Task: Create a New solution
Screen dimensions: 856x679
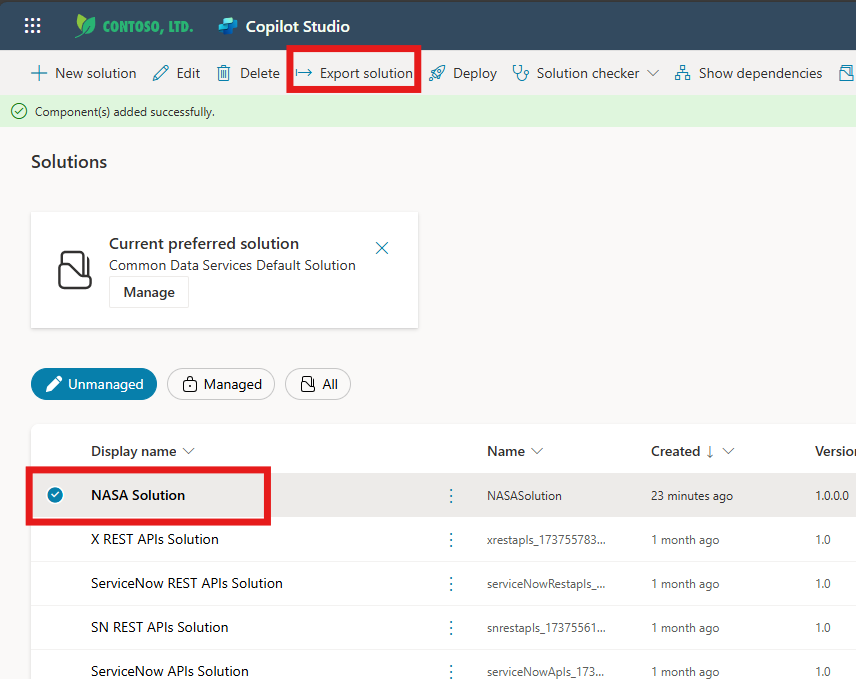Action: (84, 73)
